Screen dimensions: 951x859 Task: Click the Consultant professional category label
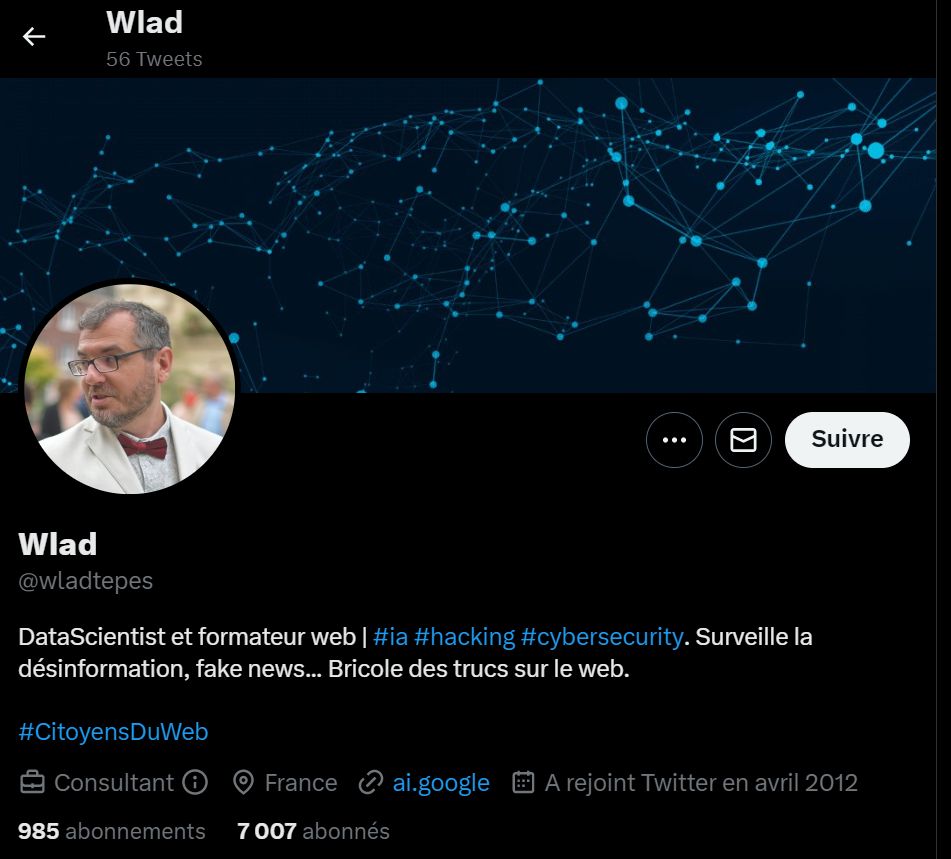click(x=114, y=783)
